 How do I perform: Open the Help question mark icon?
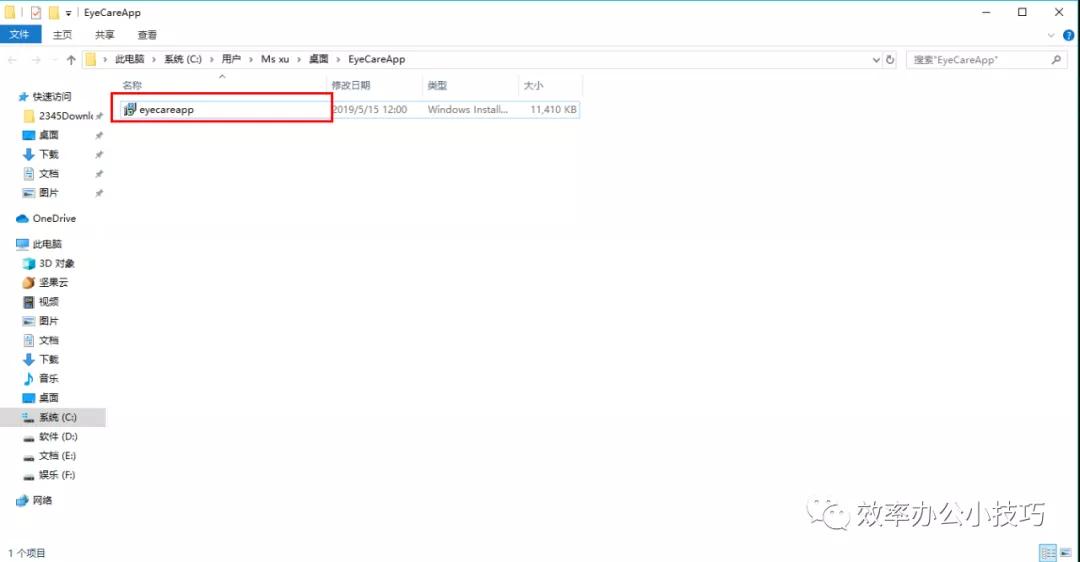coord(1068,35)
